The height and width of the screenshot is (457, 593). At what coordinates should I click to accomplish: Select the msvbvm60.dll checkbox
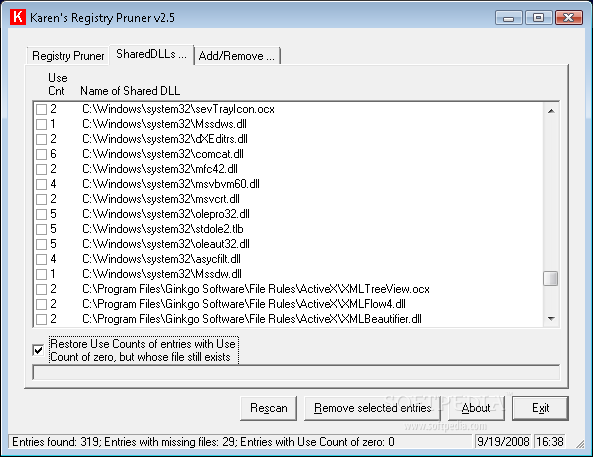pos(41,184)
